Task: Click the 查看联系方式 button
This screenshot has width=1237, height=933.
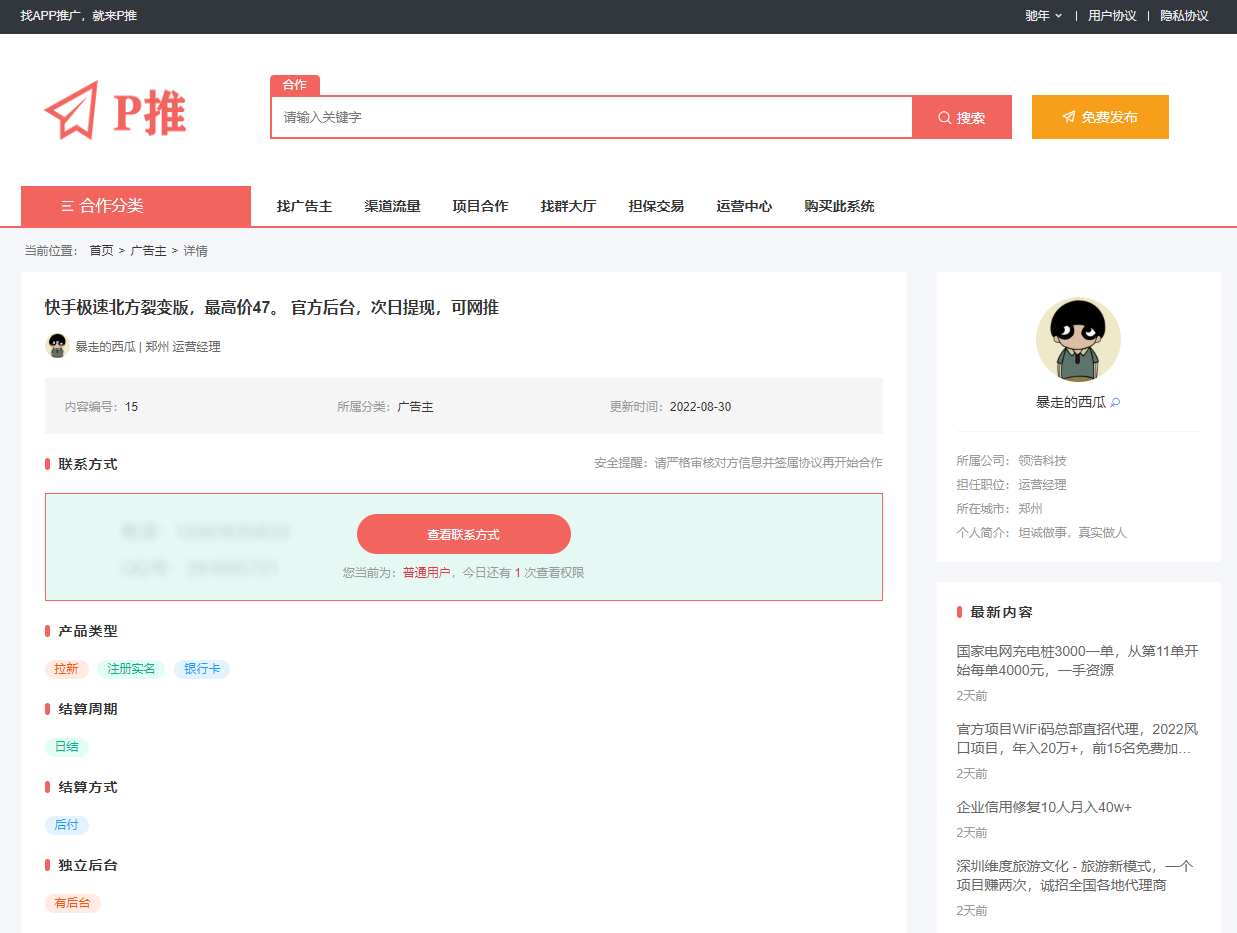Action: (463, 534)
